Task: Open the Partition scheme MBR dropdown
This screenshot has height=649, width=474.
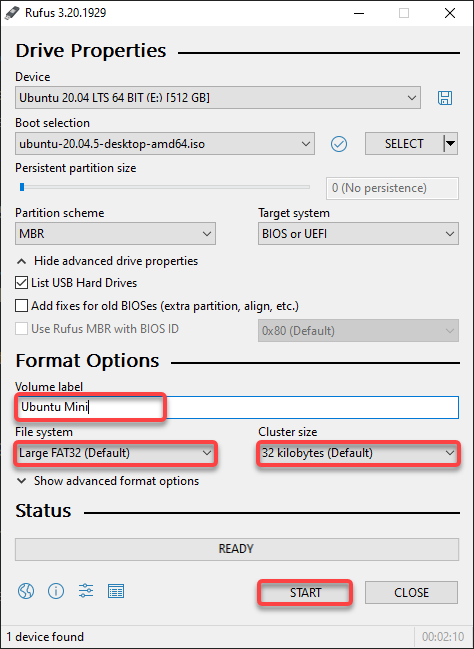Action: pyautogui.click(x=115, y=233)
